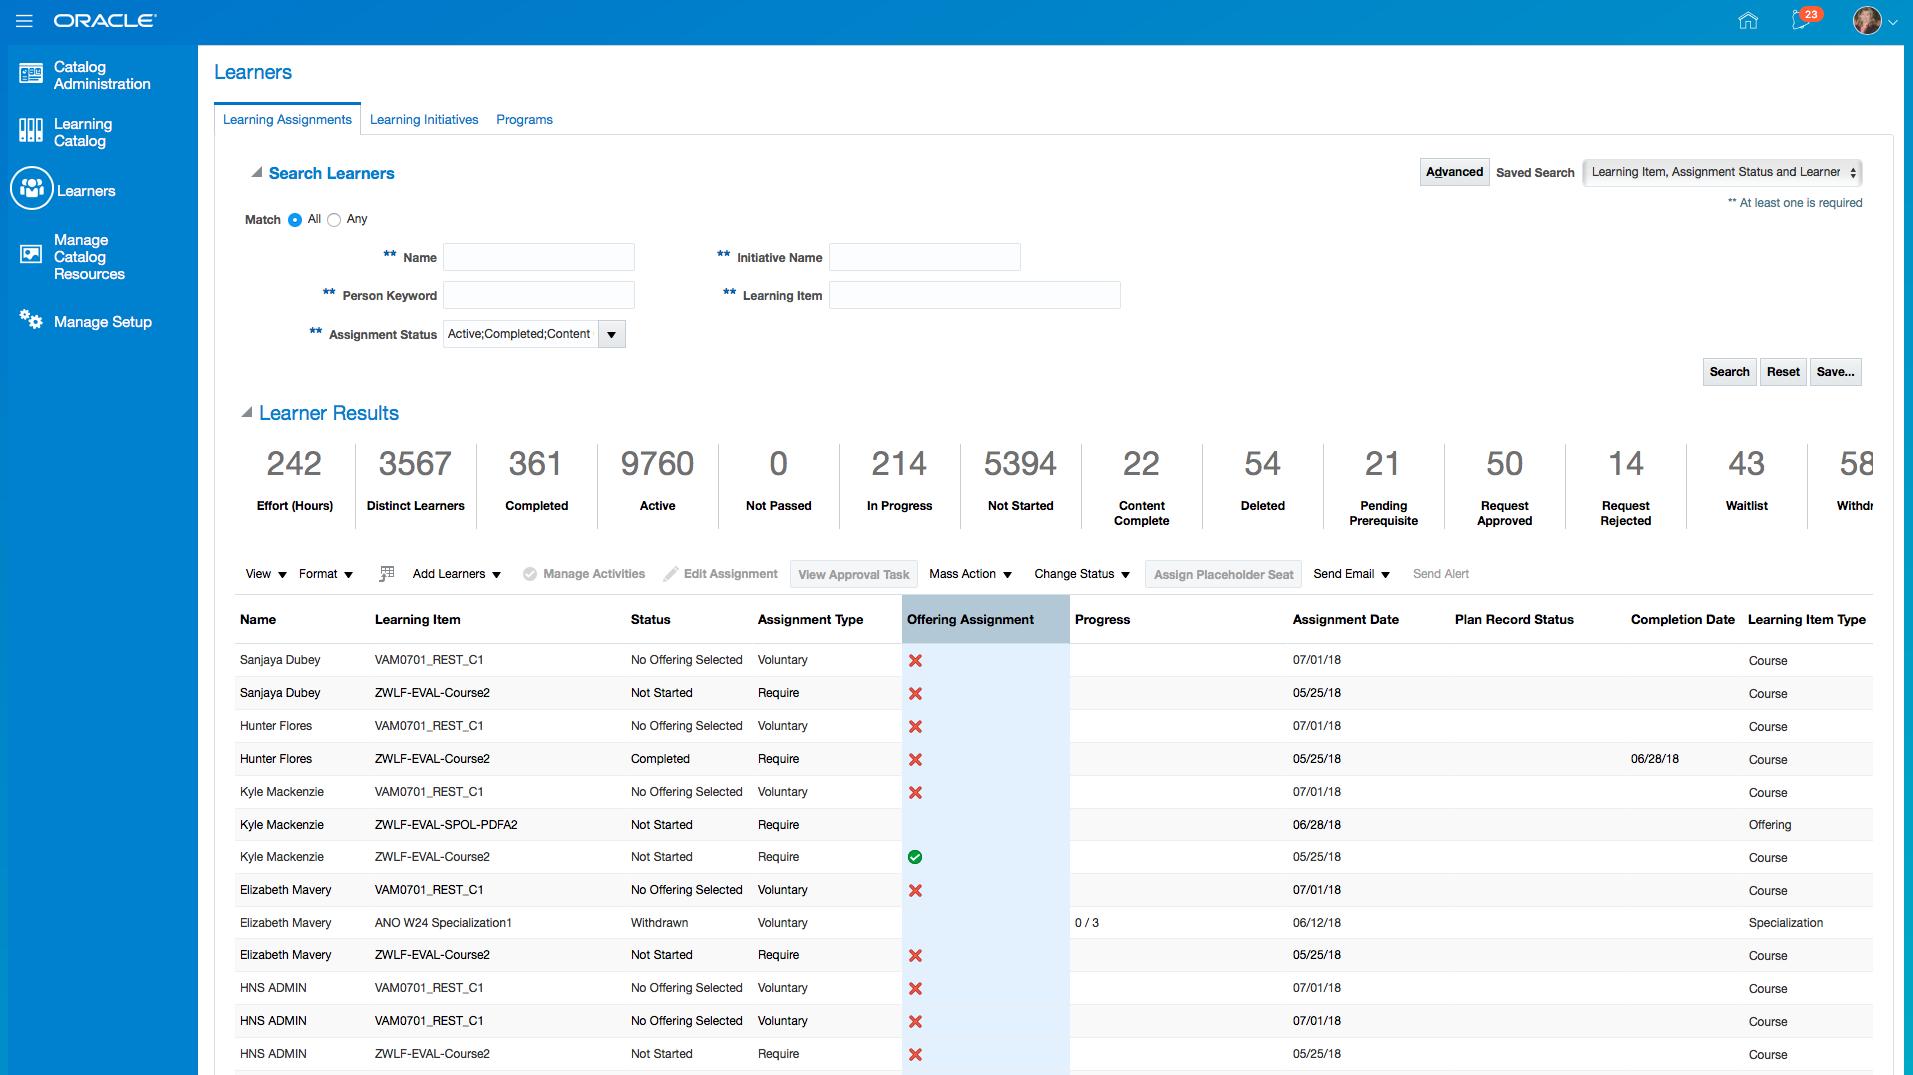Switch to the Programs tab
The height and width of the screenshot is (1075, 1913).
click(x=524, y=120)
